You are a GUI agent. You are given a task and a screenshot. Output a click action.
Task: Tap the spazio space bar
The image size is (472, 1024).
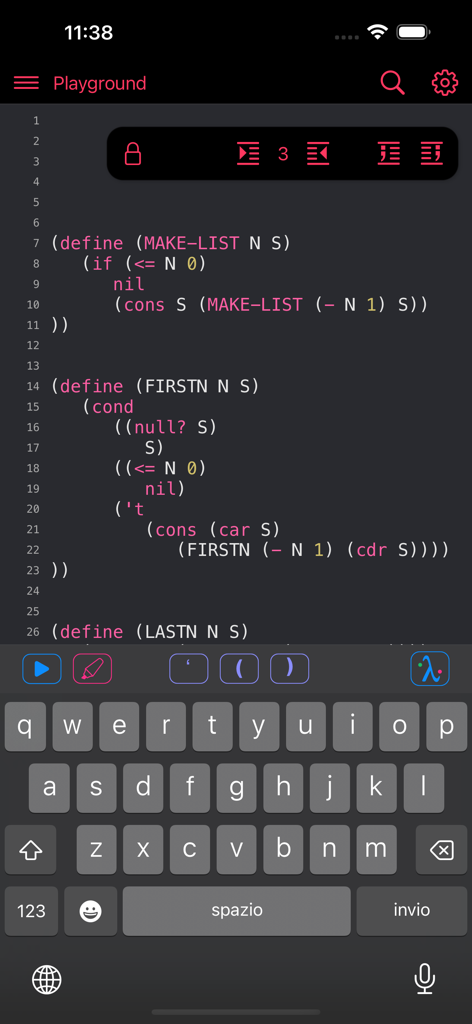(x=236, y=910)
